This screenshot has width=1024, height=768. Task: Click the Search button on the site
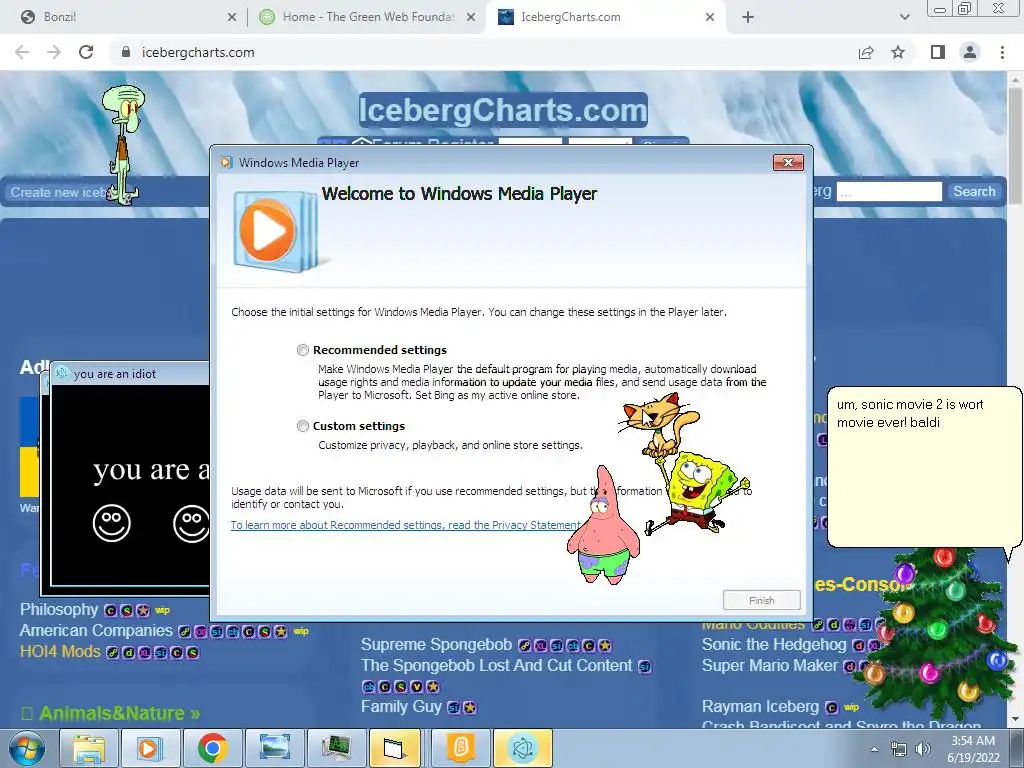[974, 191]
